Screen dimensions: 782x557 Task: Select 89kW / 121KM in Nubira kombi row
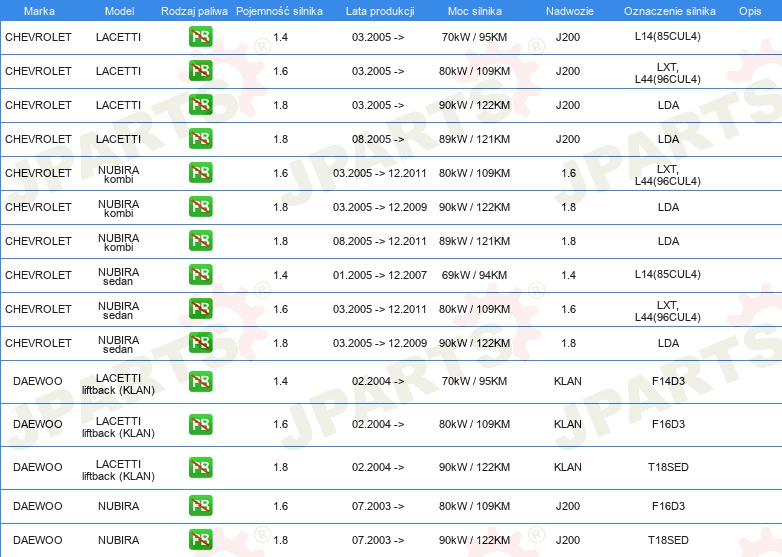pos(474,241)
